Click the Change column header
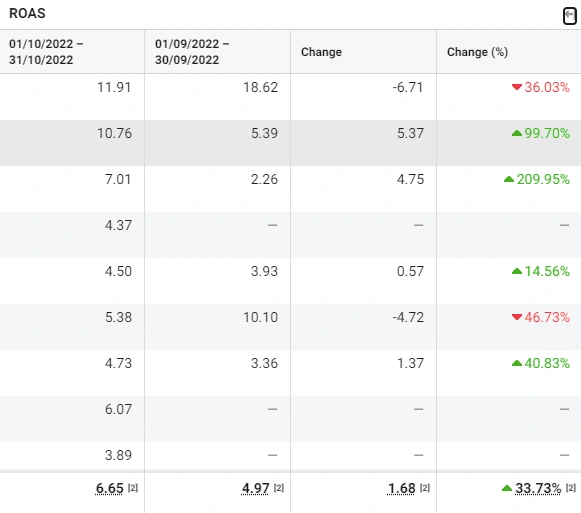The width and height of the screenshot is (581, 513). click(363, 52)
